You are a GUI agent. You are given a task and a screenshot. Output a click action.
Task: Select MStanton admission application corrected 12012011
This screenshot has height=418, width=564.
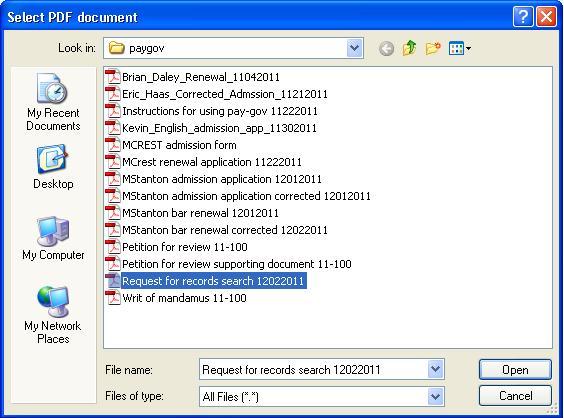pyautogui.click(x=246, y=196)
